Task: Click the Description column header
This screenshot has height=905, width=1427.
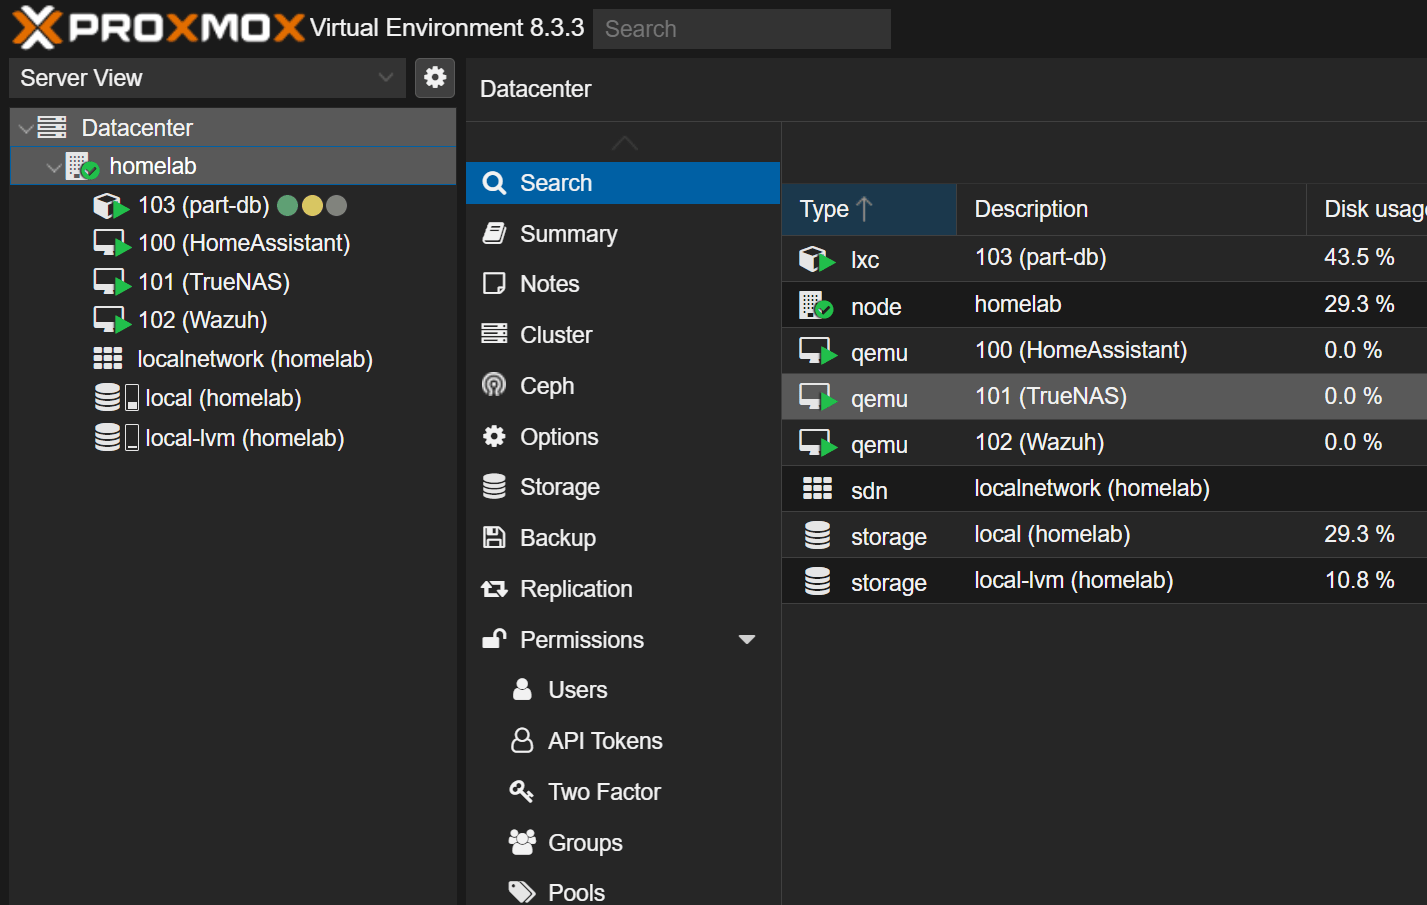Action: click(1031, 209)
